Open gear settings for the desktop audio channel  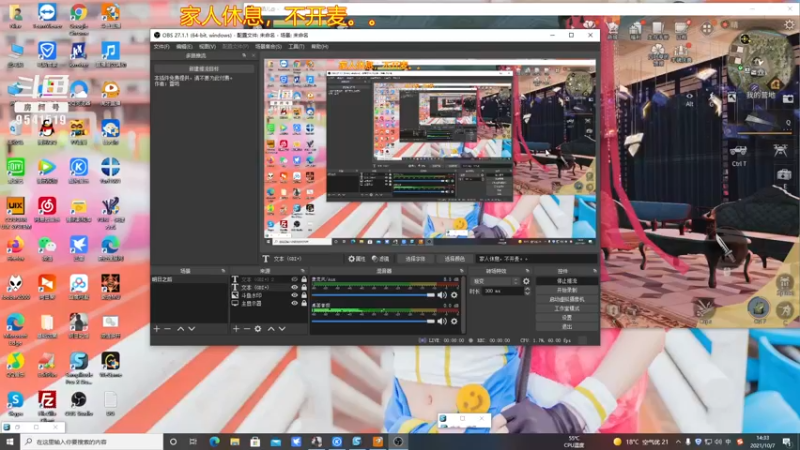click(454, 321)
